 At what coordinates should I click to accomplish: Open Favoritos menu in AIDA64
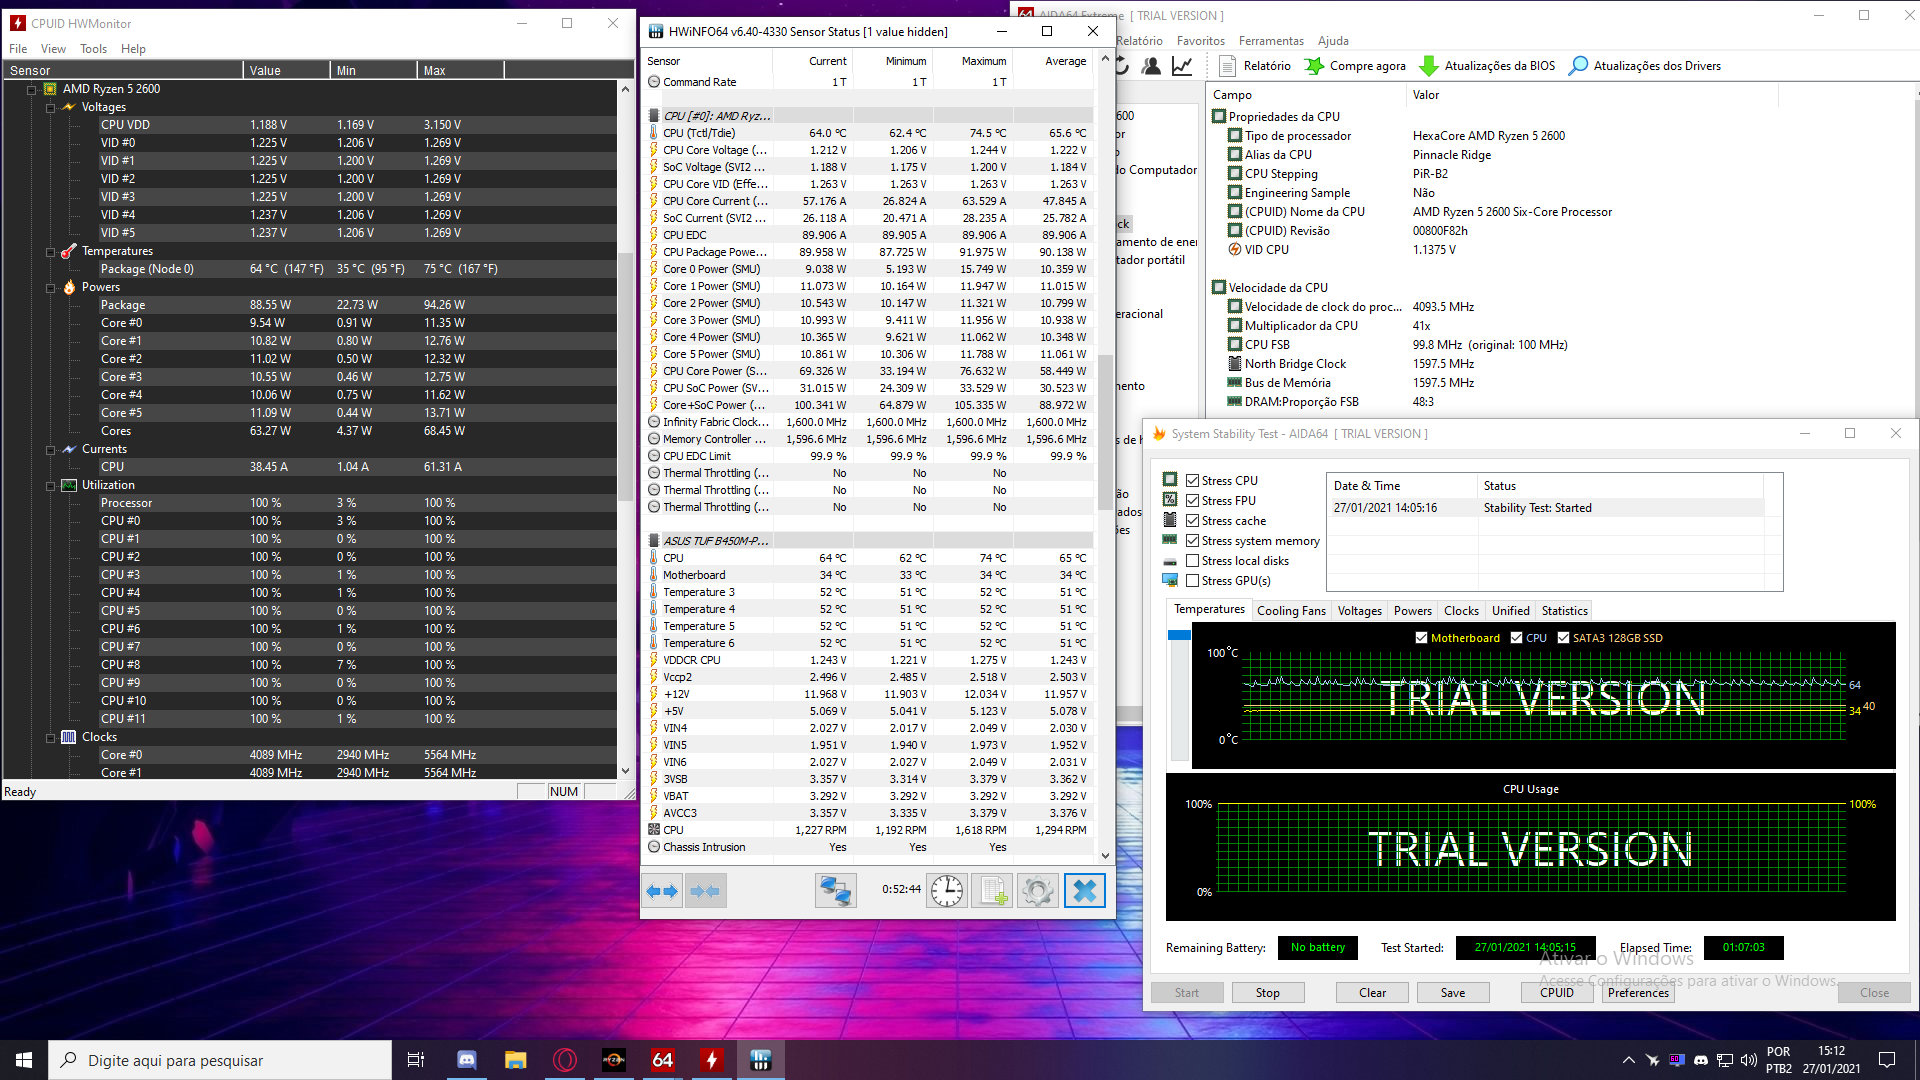pos(1200,41)
